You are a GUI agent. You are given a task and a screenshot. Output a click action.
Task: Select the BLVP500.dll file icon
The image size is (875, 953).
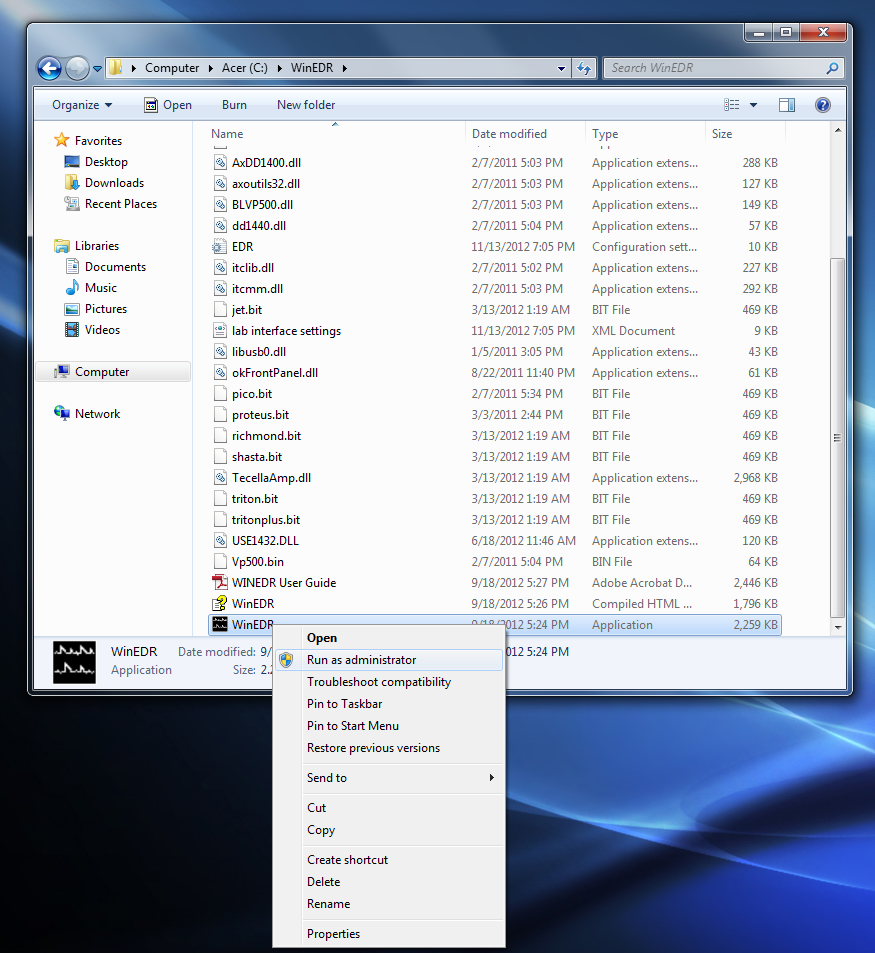click(220, 204)
